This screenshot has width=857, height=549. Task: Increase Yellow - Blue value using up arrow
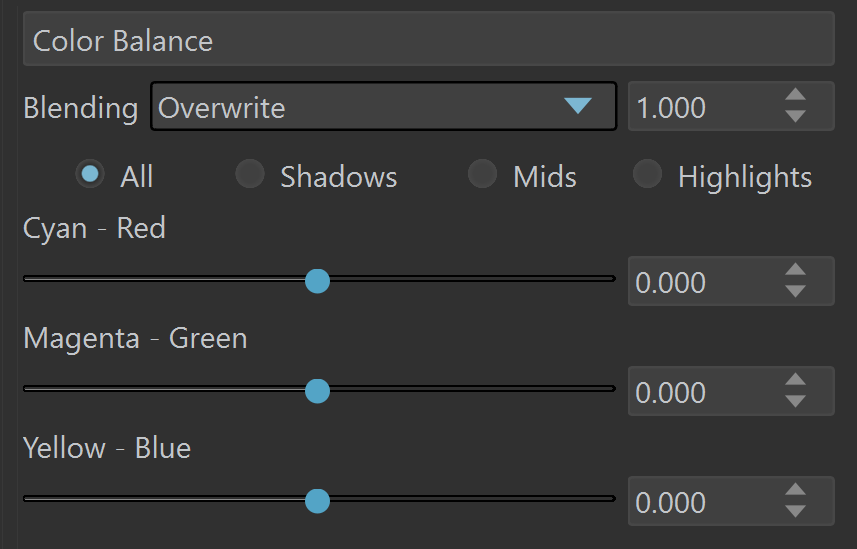(795, 491)
